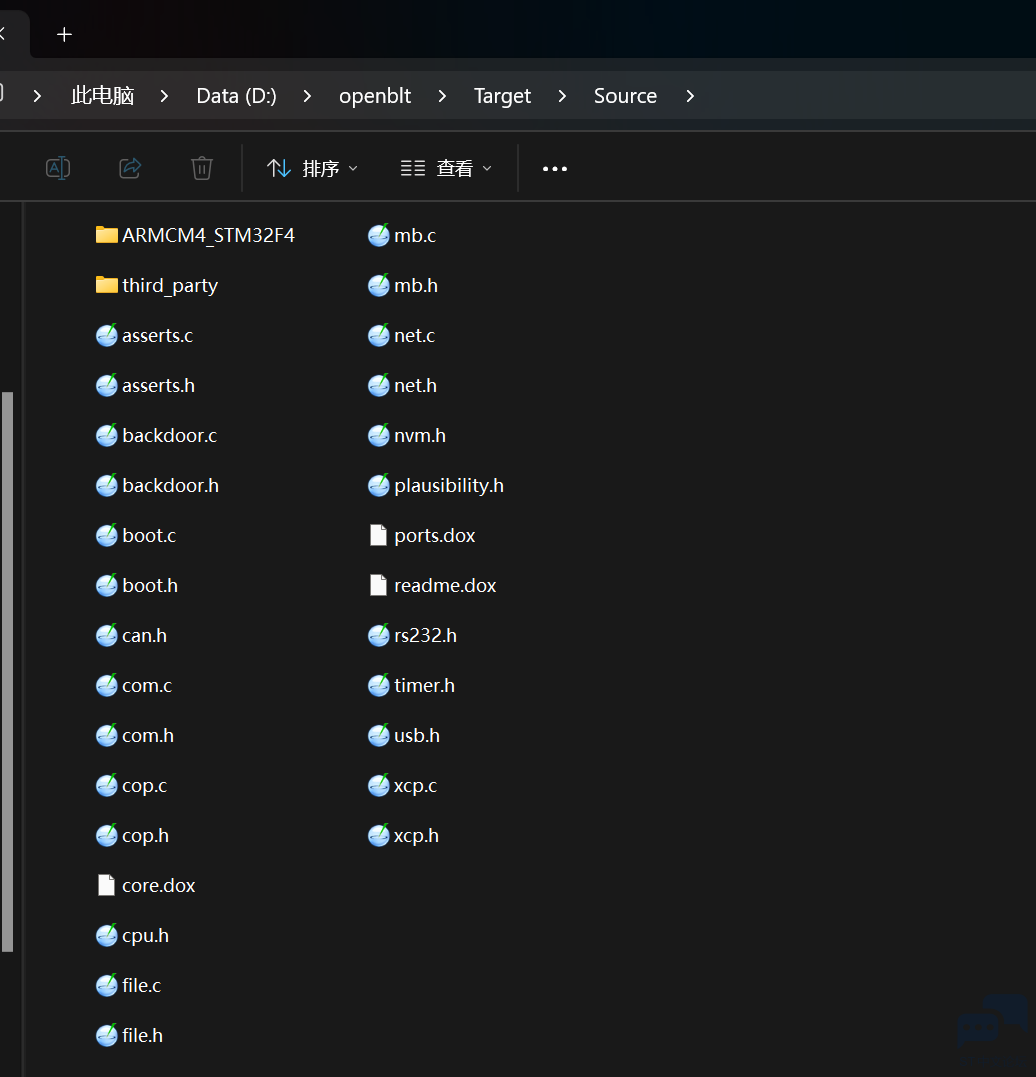The image size is (1036, 1077).
Task: Click 此电脑 in the address bar
Action: pos(102,95)
